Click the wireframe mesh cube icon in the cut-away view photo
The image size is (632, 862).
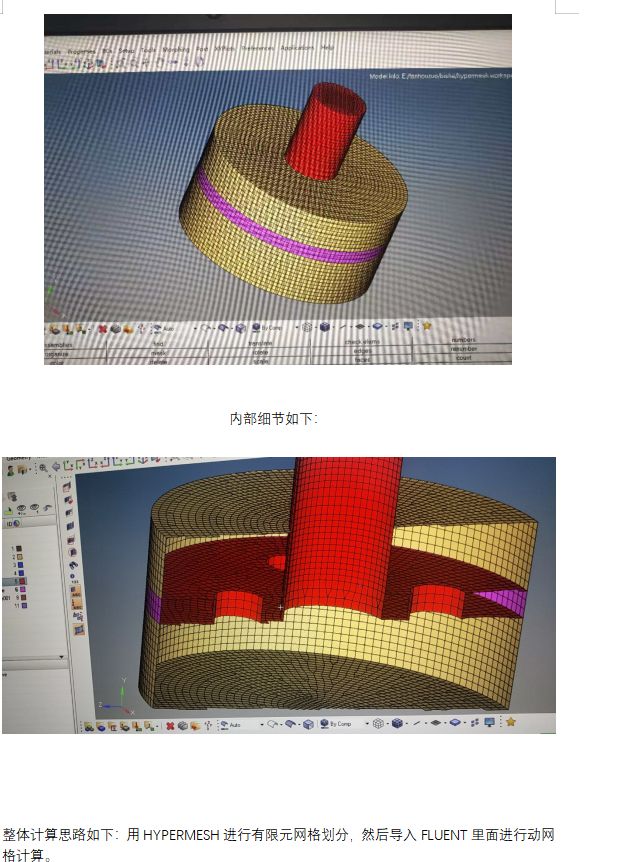378,723
